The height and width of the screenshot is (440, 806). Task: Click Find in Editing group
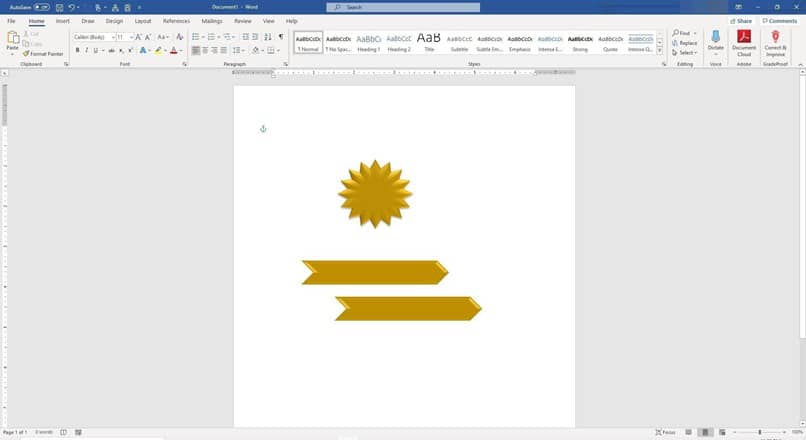[682, 33]
